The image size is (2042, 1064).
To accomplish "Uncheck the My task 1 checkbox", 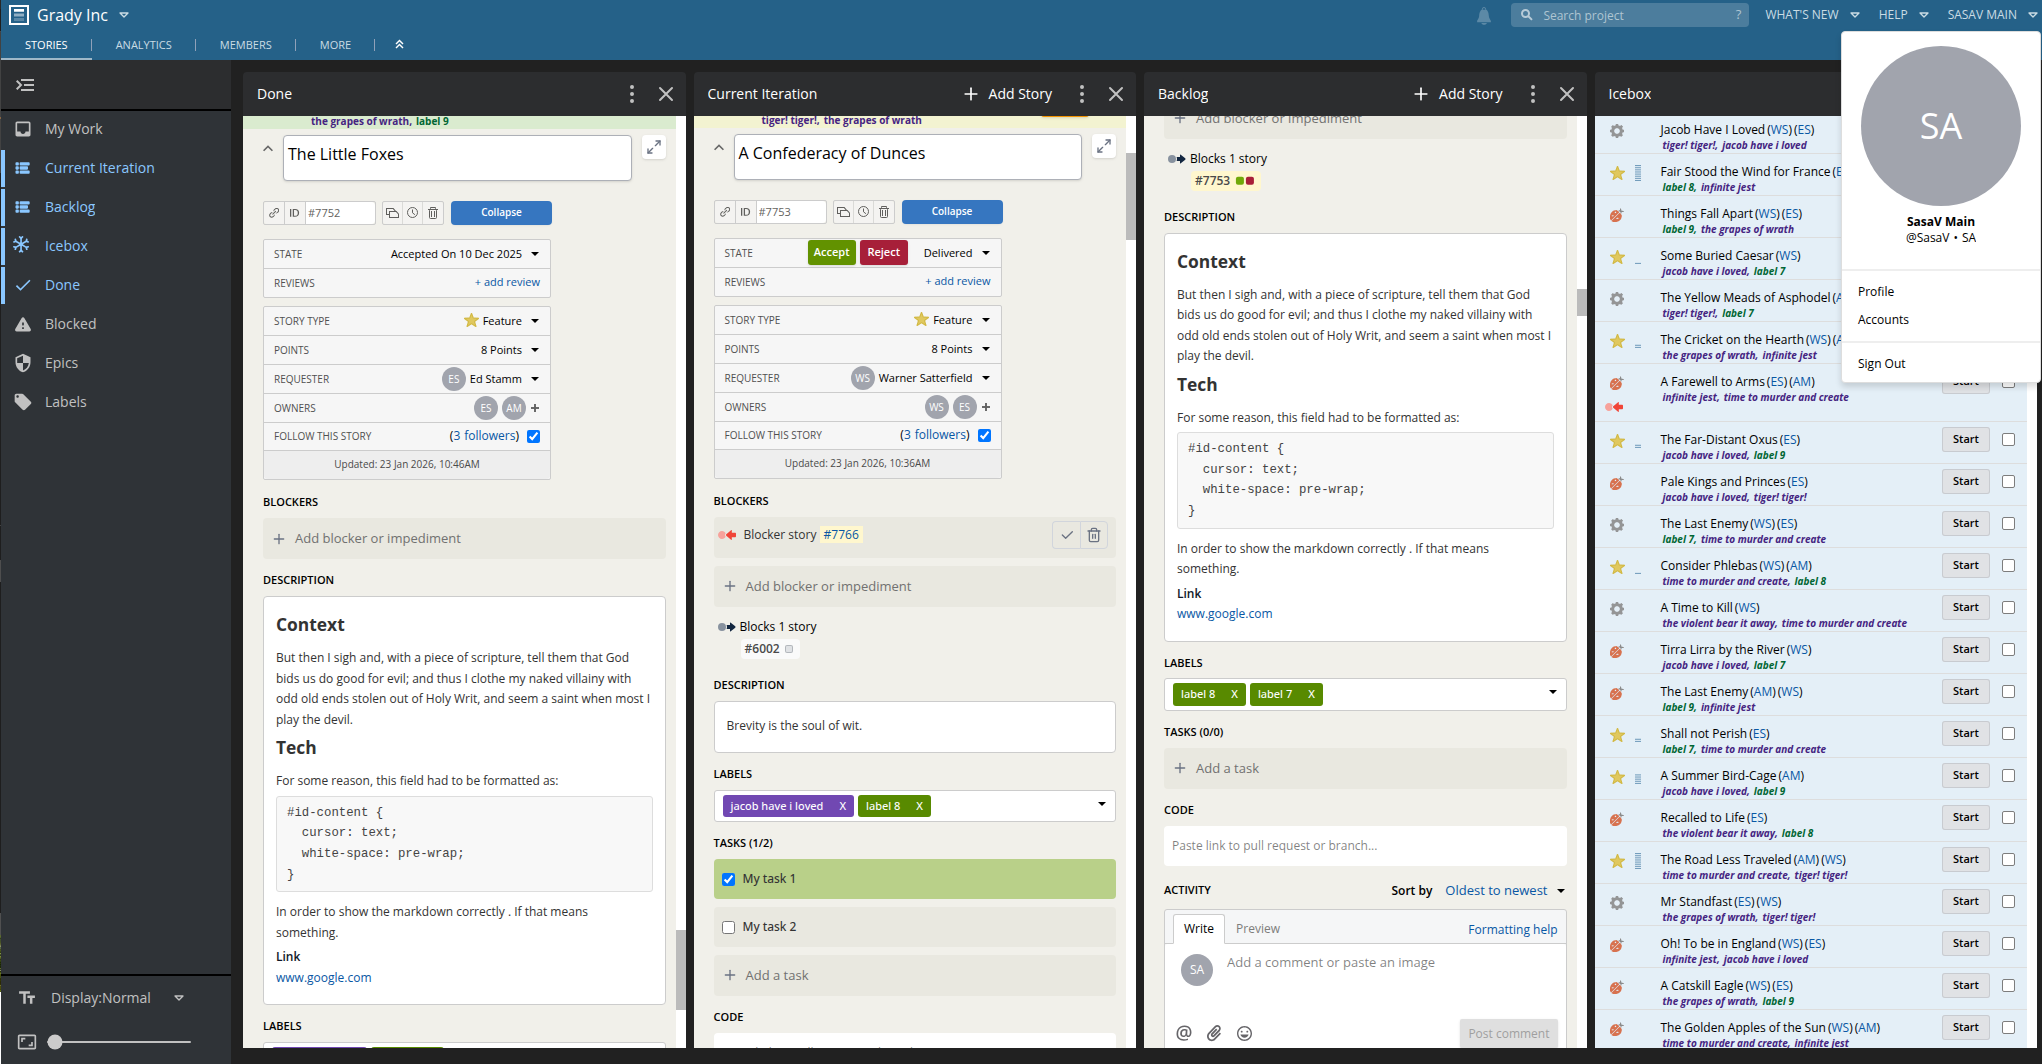I will (728, 879).
